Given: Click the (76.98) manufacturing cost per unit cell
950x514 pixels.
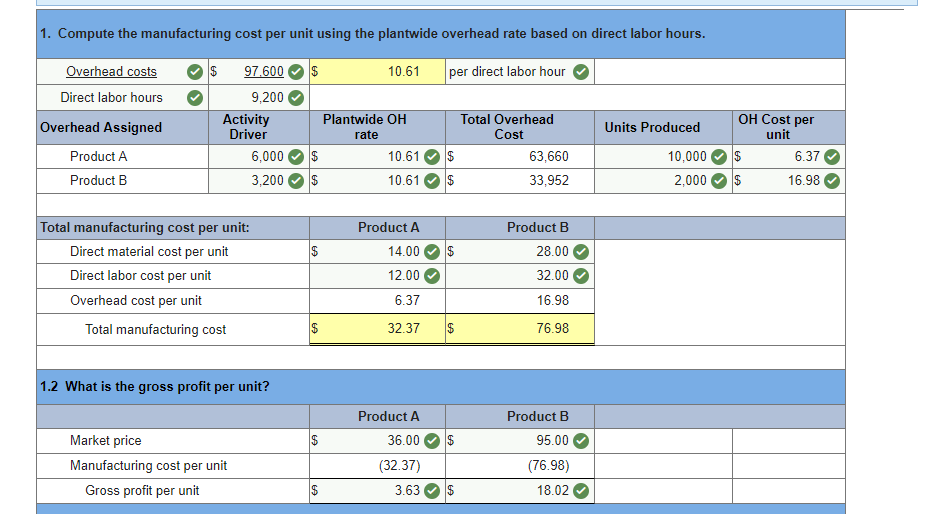Looking at the screenshot, I should tap(520, 466).
